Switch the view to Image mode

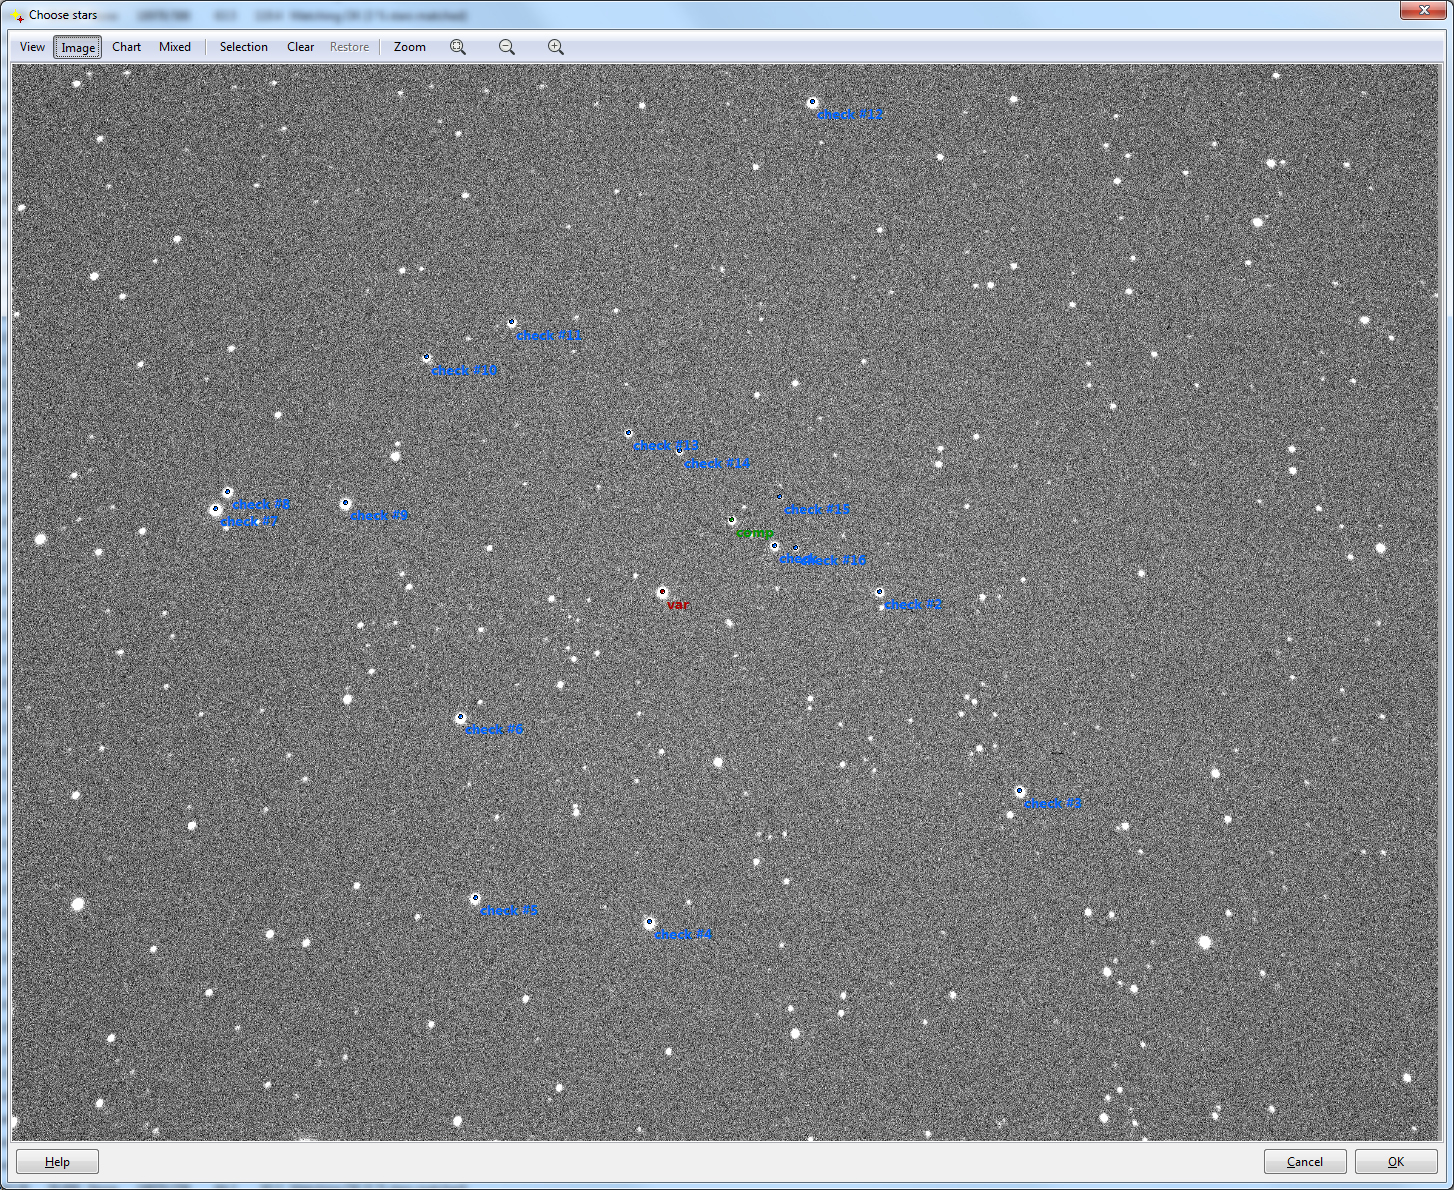tap(78, 47)
